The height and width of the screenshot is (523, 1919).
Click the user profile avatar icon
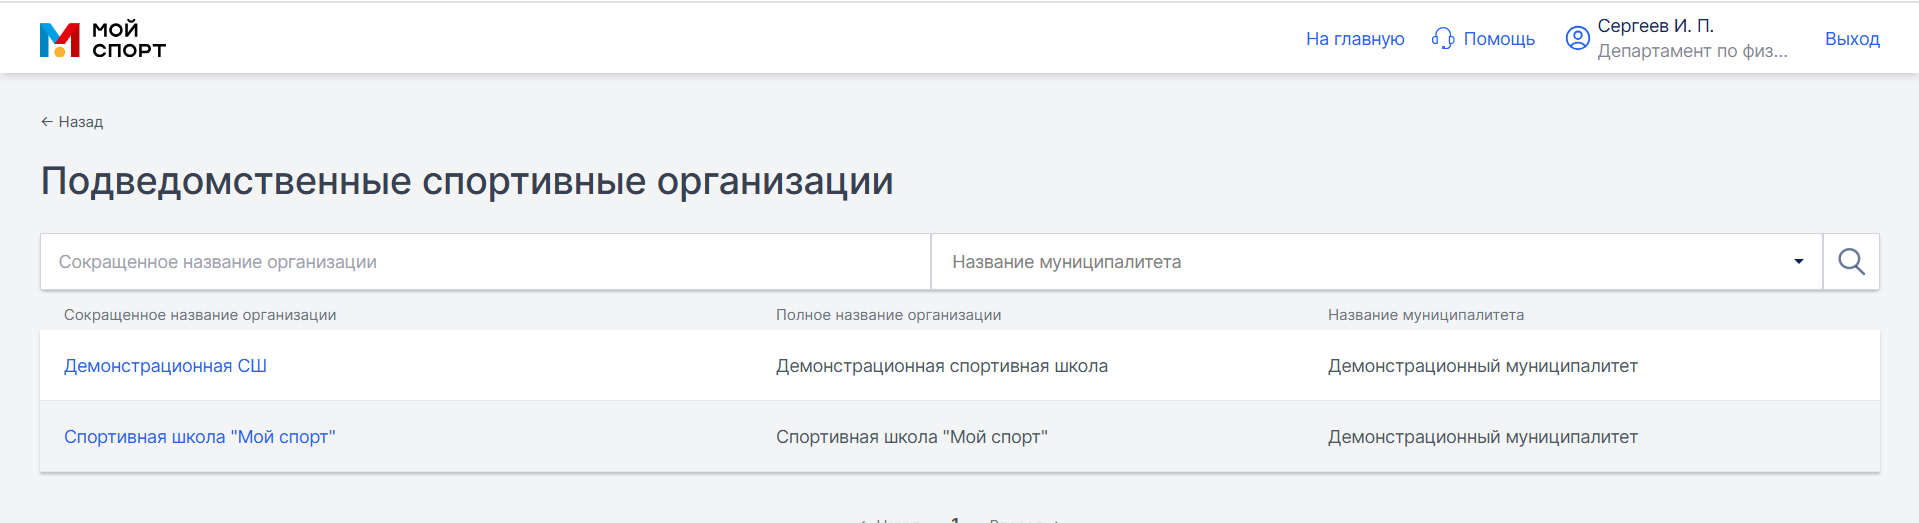pos(1577,38)
